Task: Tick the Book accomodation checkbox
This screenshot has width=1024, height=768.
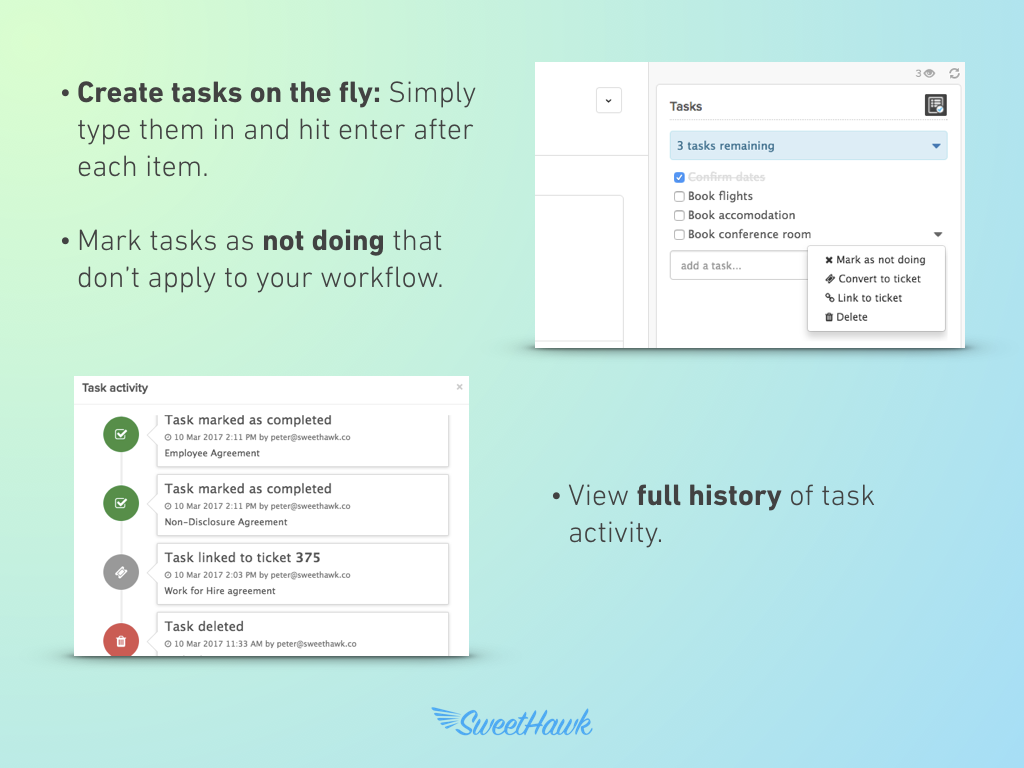Action: tap(679, 216)
